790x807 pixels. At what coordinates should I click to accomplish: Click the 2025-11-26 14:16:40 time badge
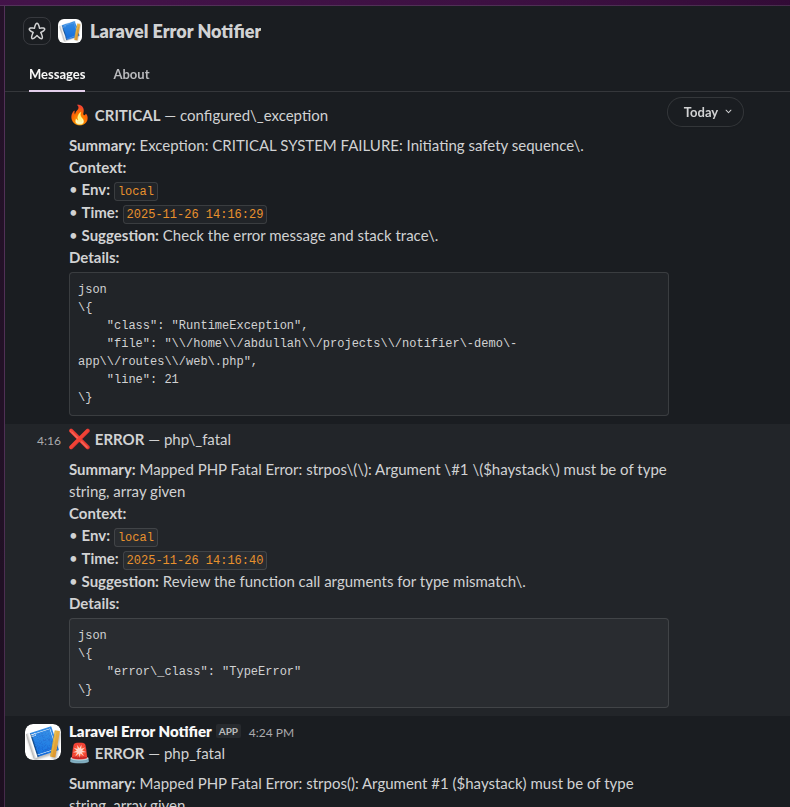click(x=195, y=559)
